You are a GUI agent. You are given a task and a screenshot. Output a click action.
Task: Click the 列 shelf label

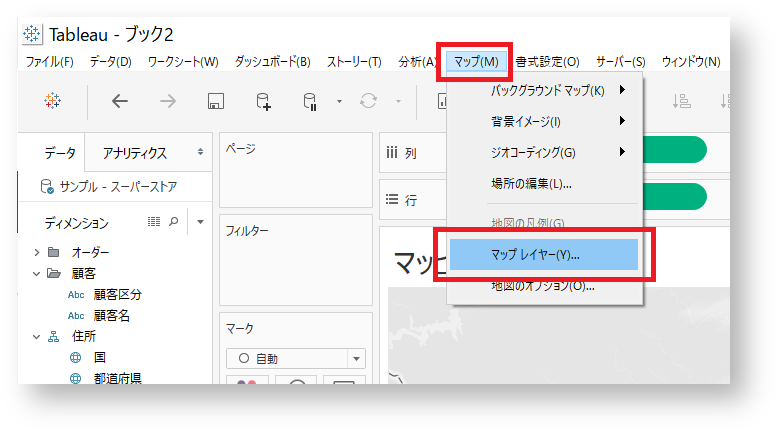click(x=410, y=153)
